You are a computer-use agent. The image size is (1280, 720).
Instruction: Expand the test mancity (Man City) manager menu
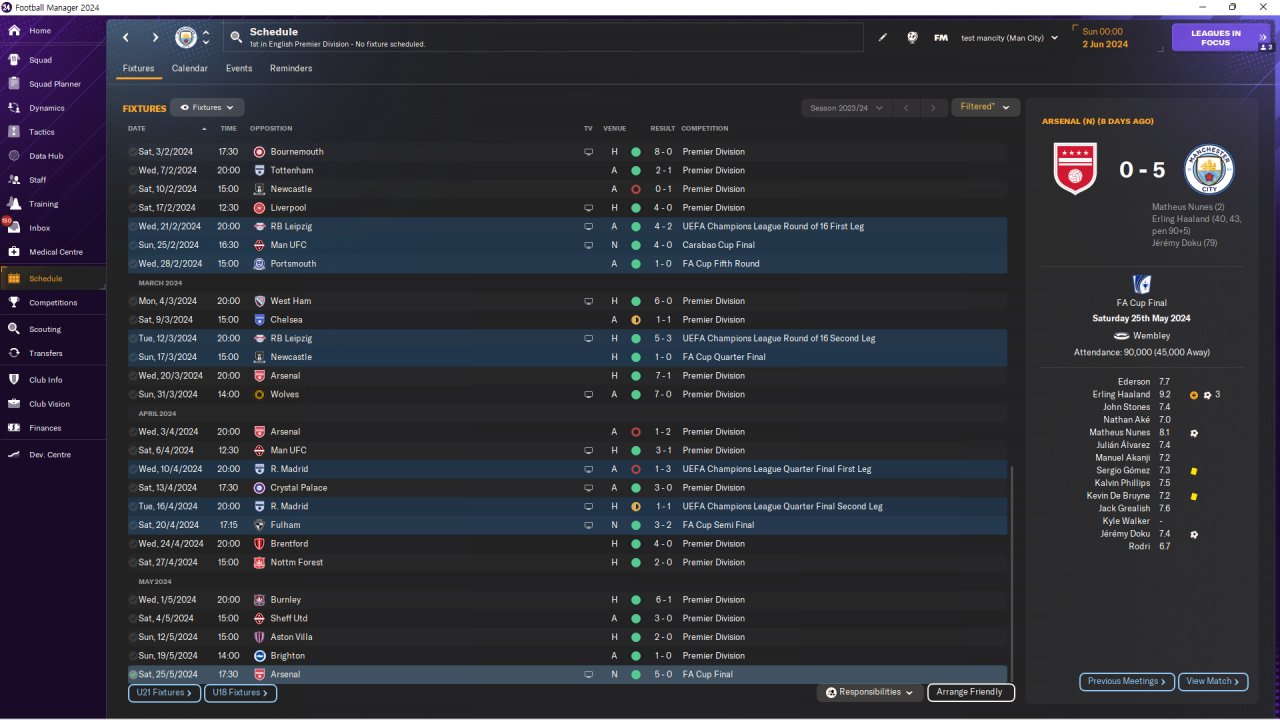(x=1009, y=38)
